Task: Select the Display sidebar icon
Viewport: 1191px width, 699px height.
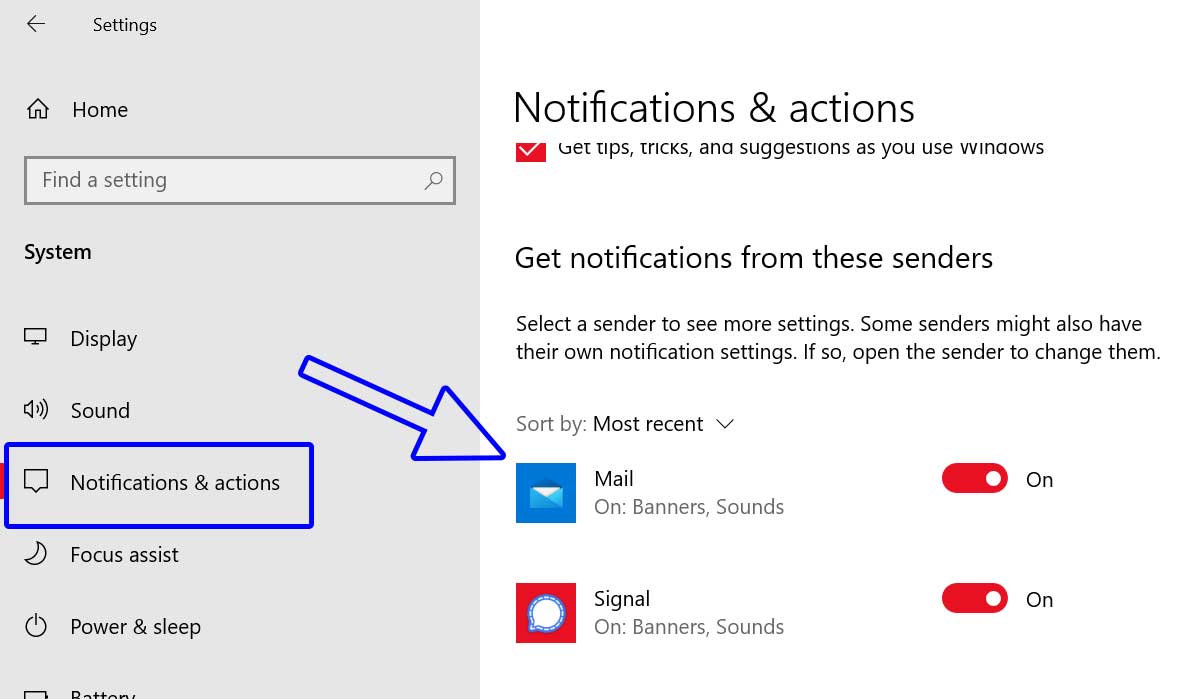Action: tap(35, 338)
